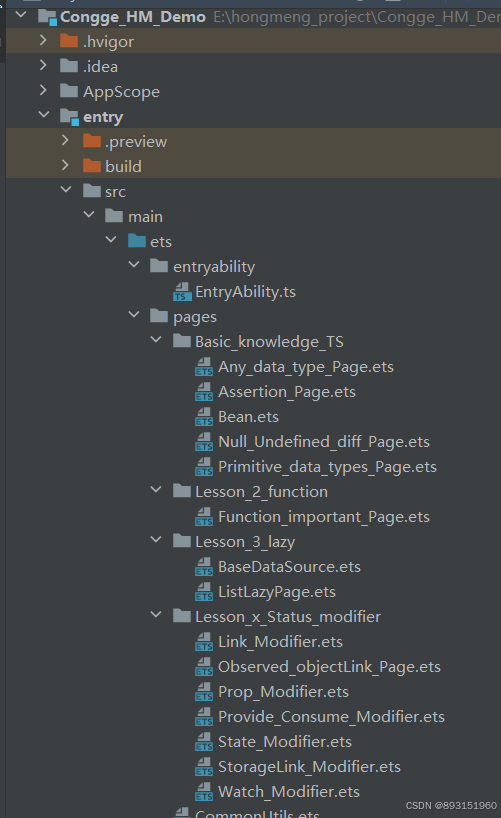501x818 pixels.
Task: Select Link_Modifier.ets file name
Action: click(x=280, y=642)
